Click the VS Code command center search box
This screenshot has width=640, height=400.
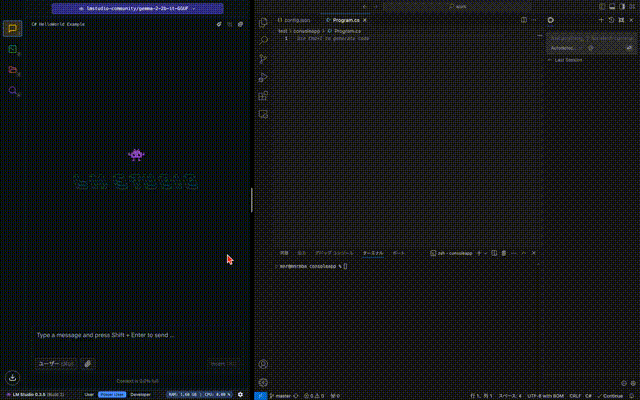coord(458,7)
